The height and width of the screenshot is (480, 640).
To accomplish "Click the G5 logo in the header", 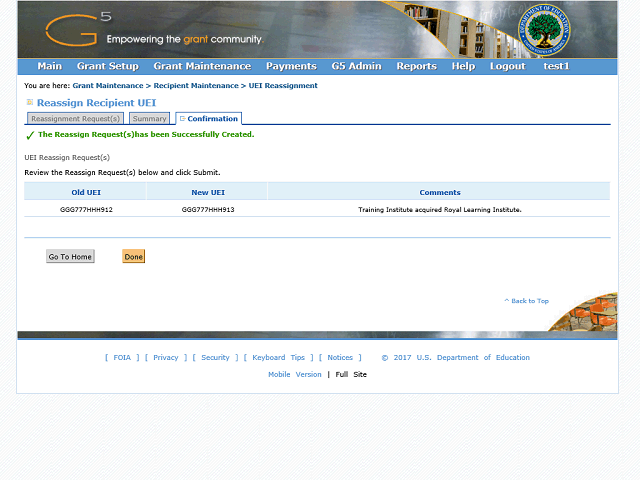I will 78,29.
